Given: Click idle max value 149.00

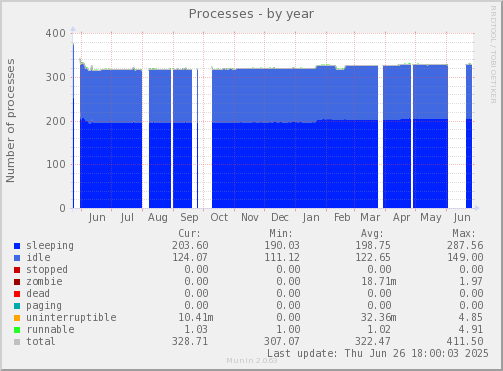Looking at the screenshot, I should [x=465, y=257].
